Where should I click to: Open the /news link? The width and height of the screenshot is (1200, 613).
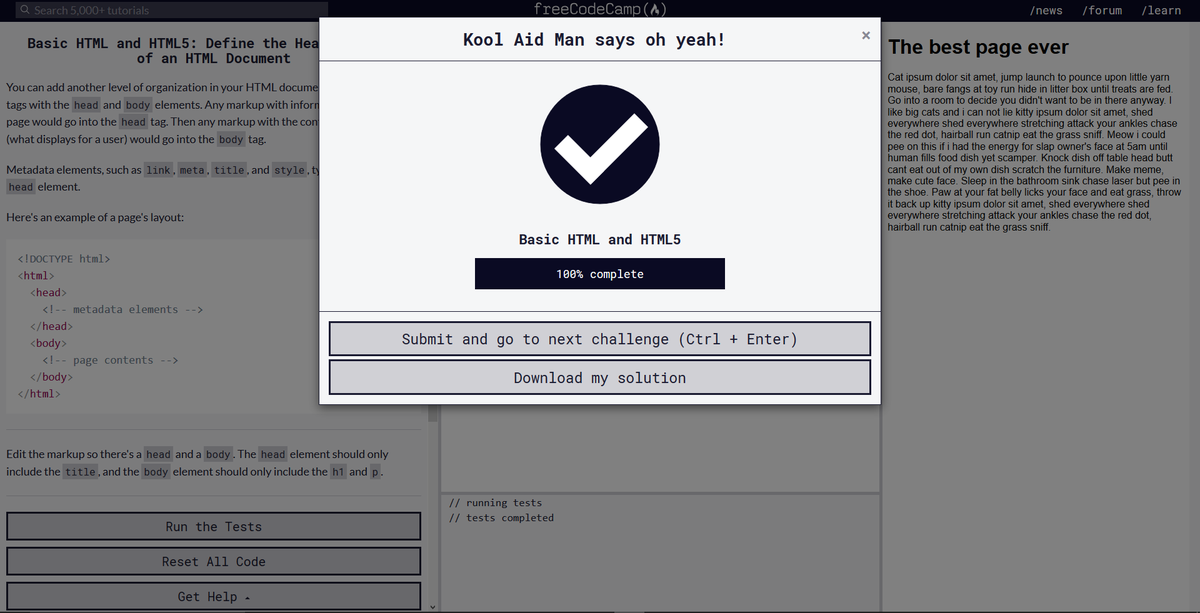coord(1045,10)
